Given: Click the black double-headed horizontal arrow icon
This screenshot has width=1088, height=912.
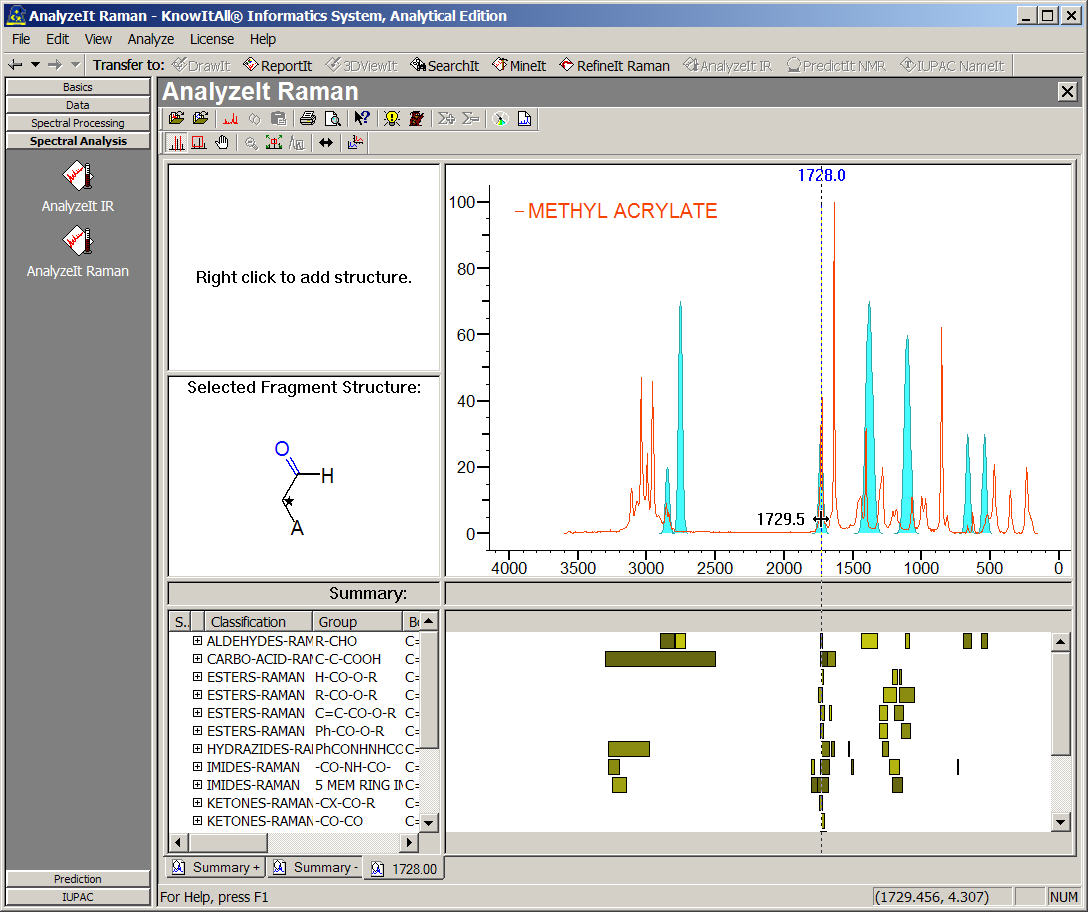Looking at the screenshot, I should (x=326, y=143).
